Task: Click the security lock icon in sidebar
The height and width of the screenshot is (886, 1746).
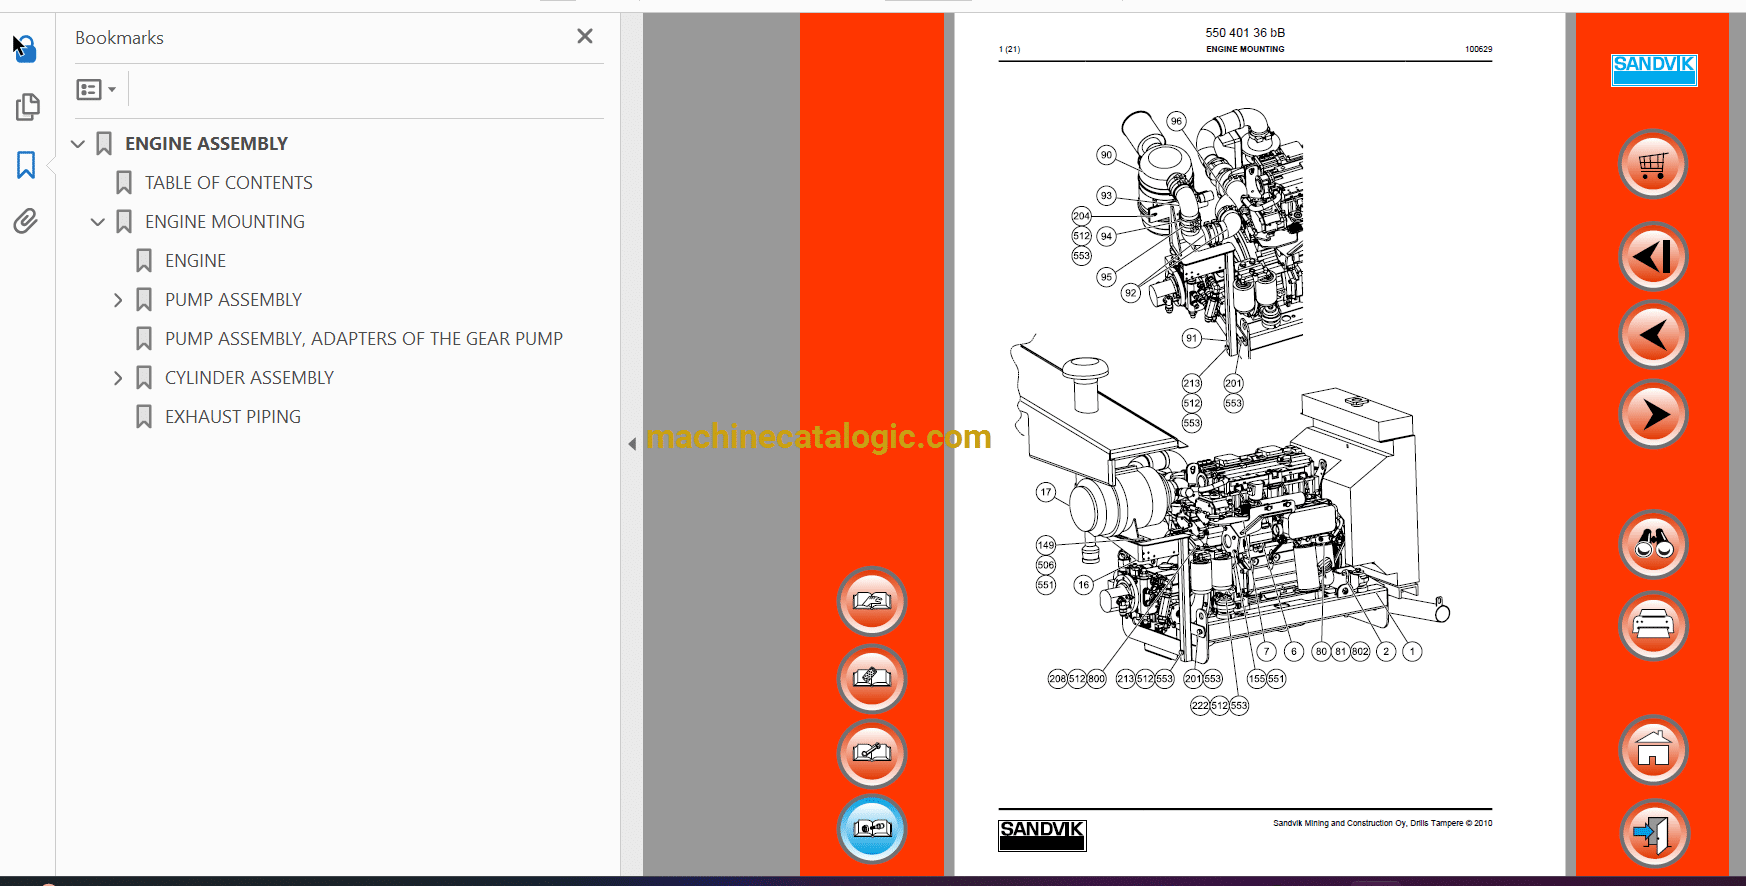Action: 25,48
